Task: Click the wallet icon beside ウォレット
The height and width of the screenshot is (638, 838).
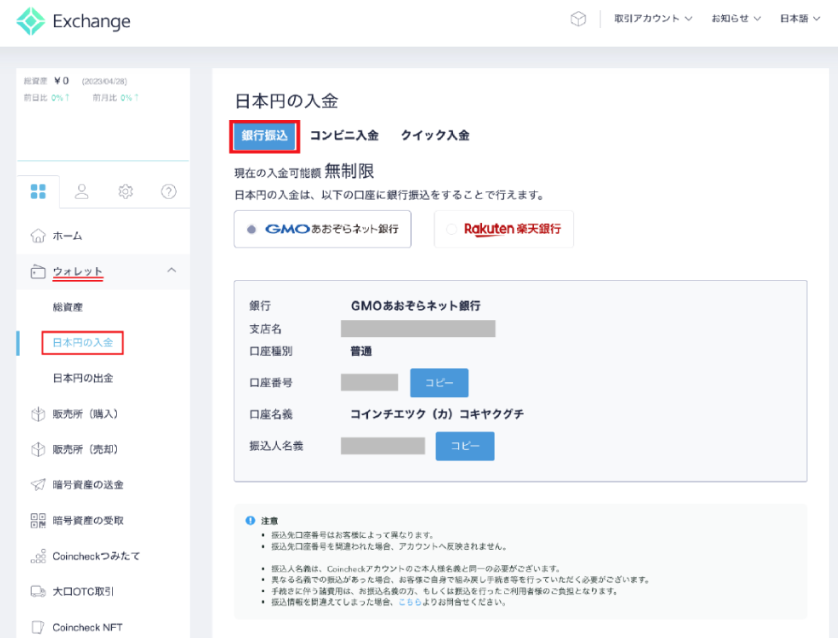Action: (38, 271)
